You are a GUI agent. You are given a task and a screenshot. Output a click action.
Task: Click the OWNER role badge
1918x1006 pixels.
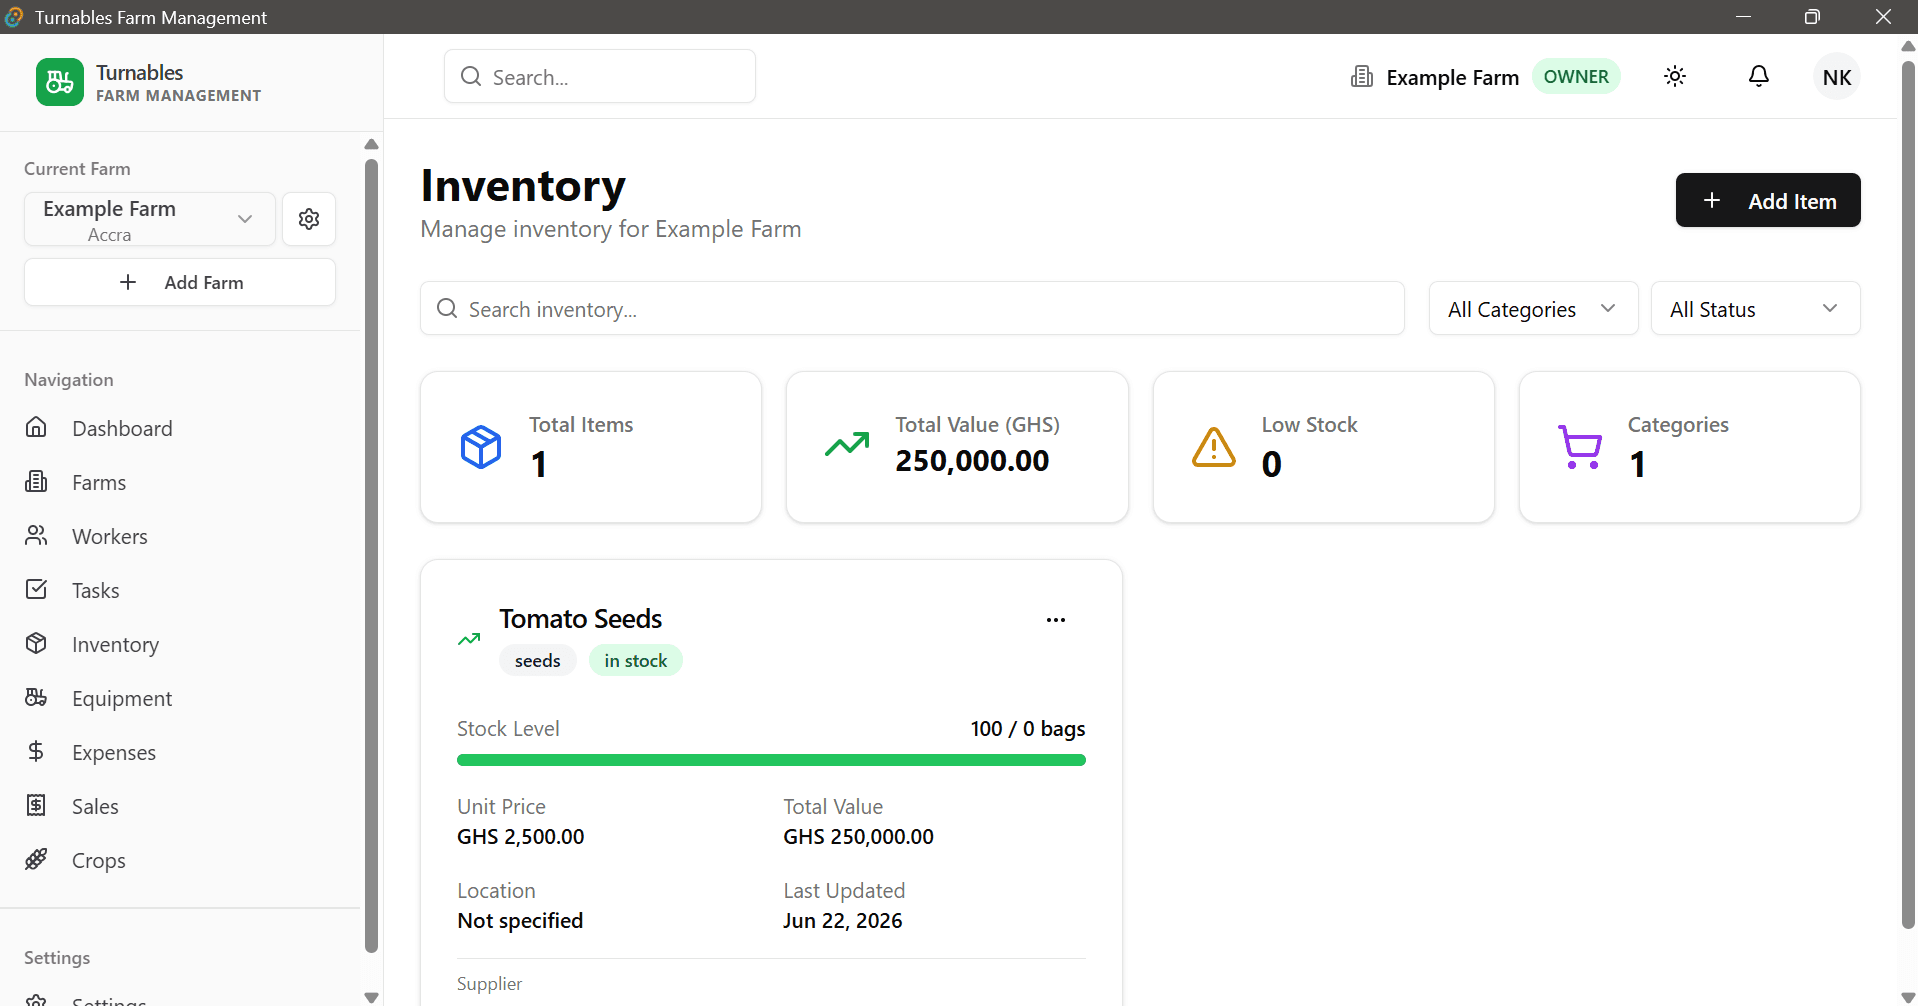1576,77
